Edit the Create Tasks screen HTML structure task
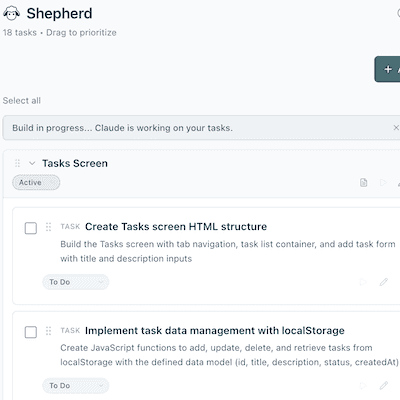The height and width of the screenshot is (400, 400). click(384, 282)
